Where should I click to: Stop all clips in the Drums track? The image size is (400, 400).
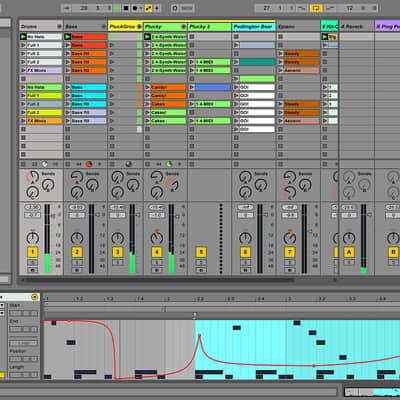pos(23,164)
